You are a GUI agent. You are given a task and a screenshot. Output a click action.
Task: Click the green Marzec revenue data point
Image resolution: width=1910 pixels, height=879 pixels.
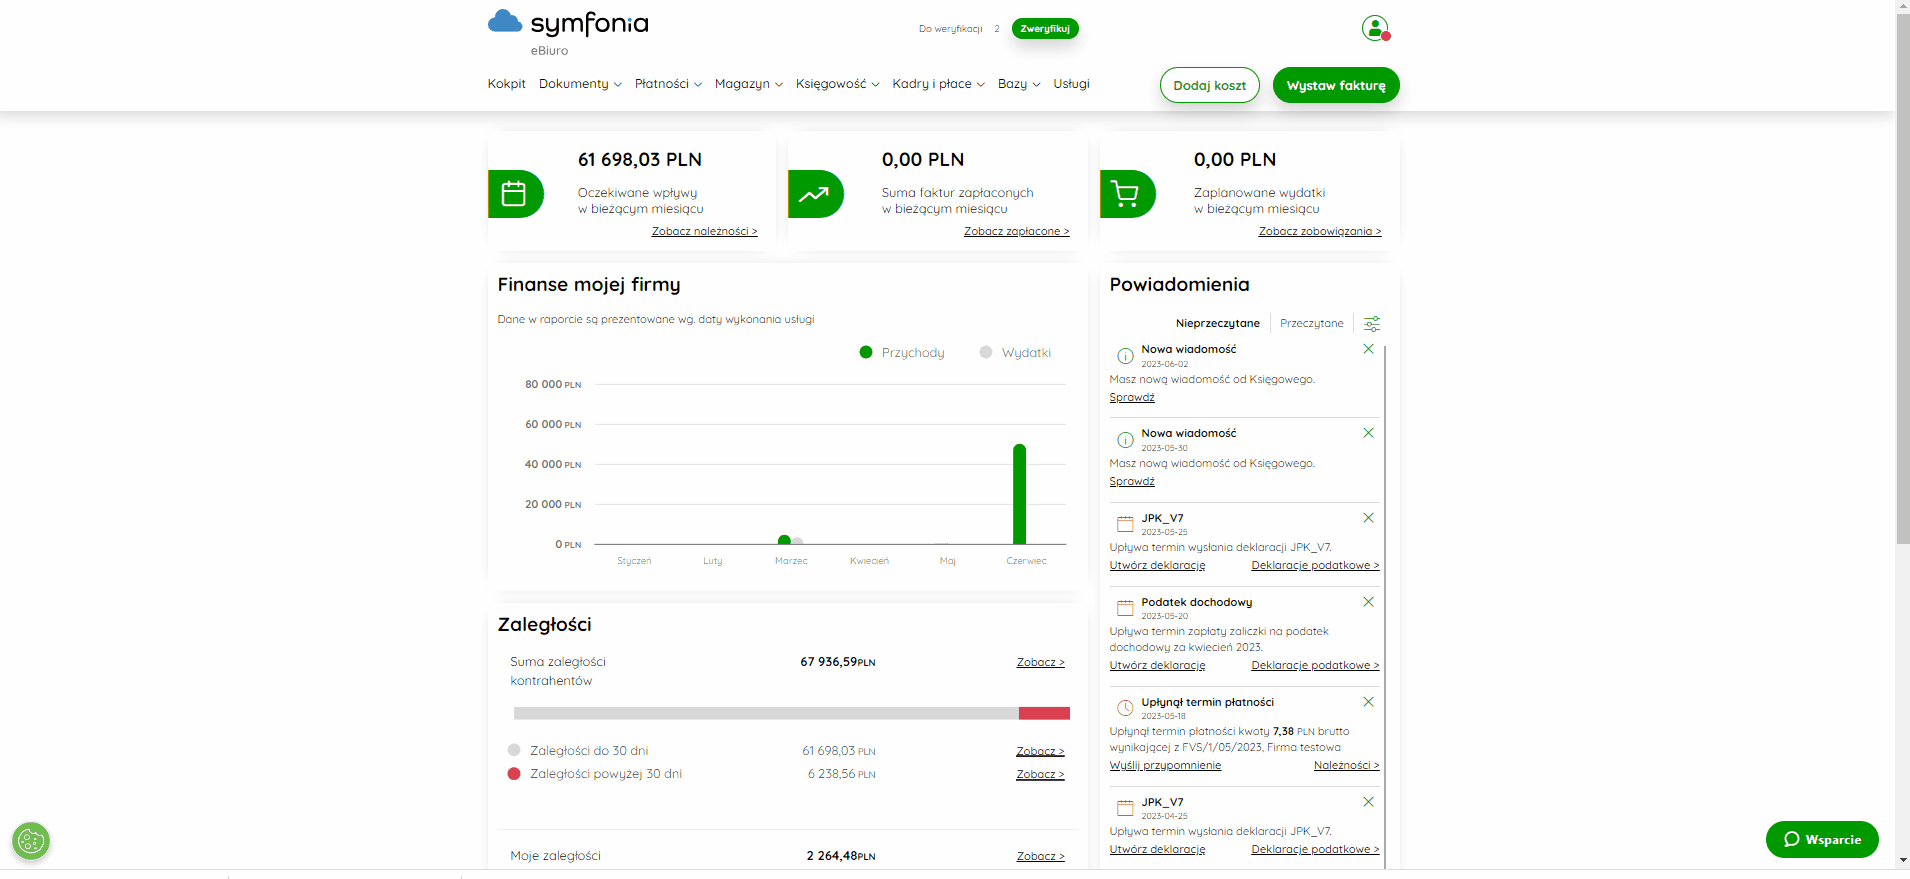coord(784,540)
